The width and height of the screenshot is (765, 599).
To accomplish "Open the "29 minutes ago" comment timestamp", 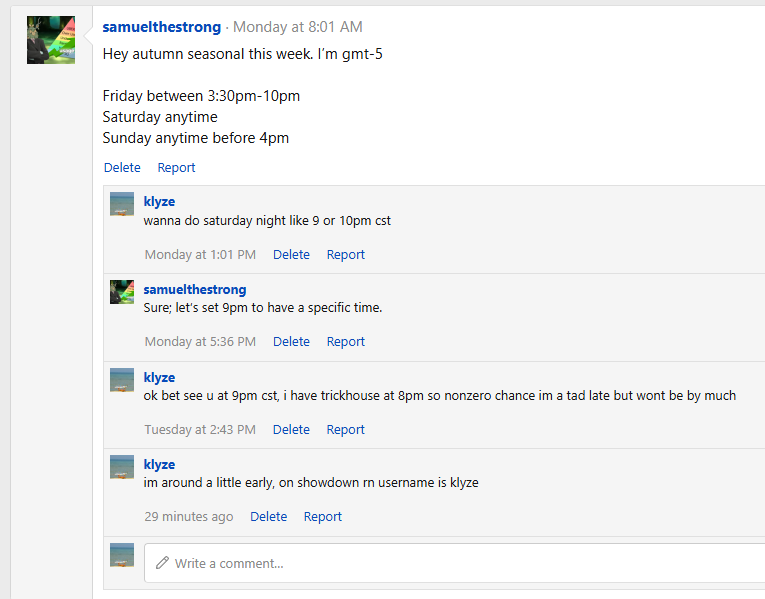I will tap(189, 517).
